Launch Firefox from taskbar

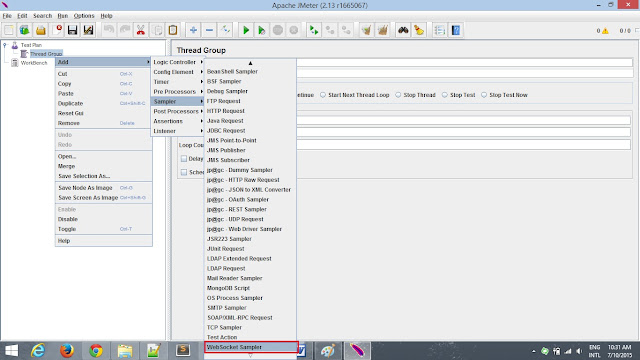[x=67, y=351]
